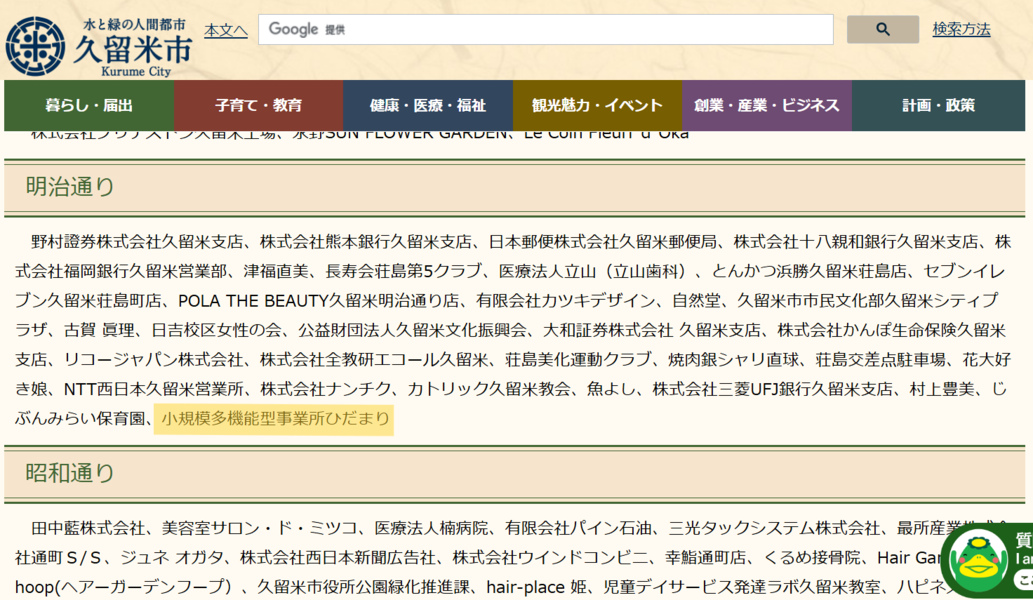Open the 創業・産業・ビジネス menu
This screenshot has height=600, width=1033.
click(767, 105)
